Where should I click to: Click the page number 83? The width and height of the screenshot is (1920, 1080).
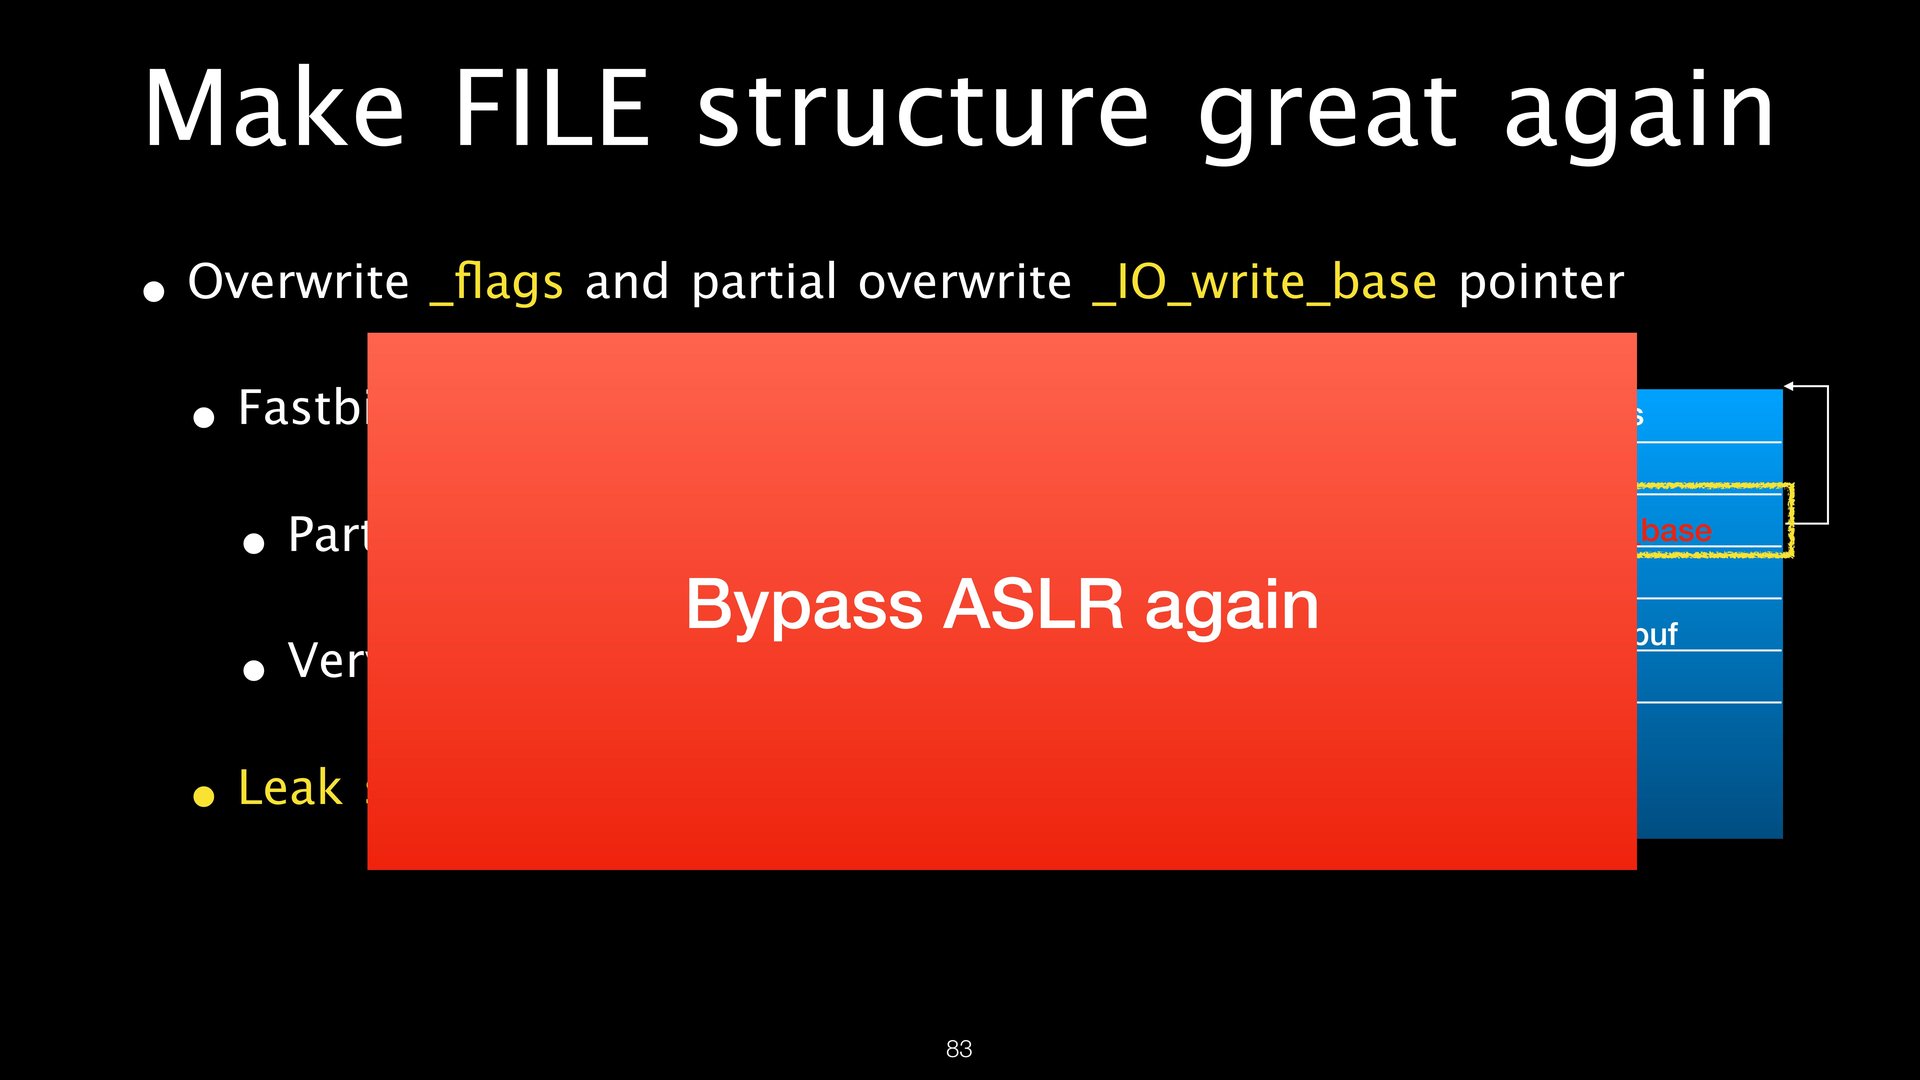point(958,1048)
